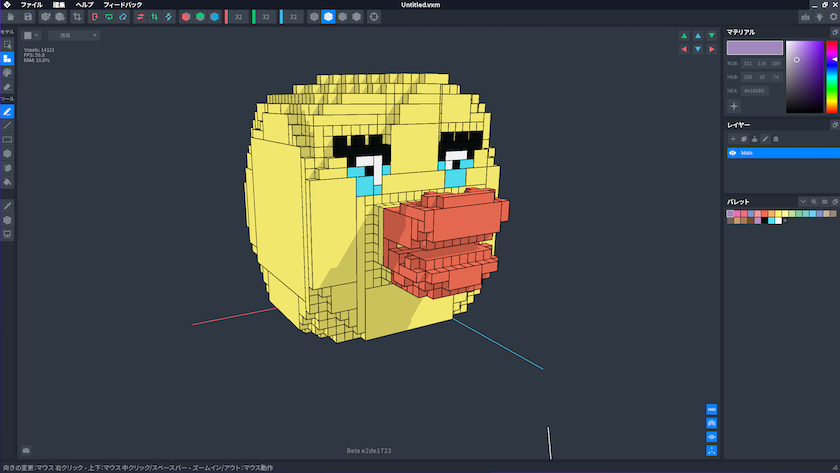
Task: Rename layer using the pencil icon
Action: [x=765, y=139]
